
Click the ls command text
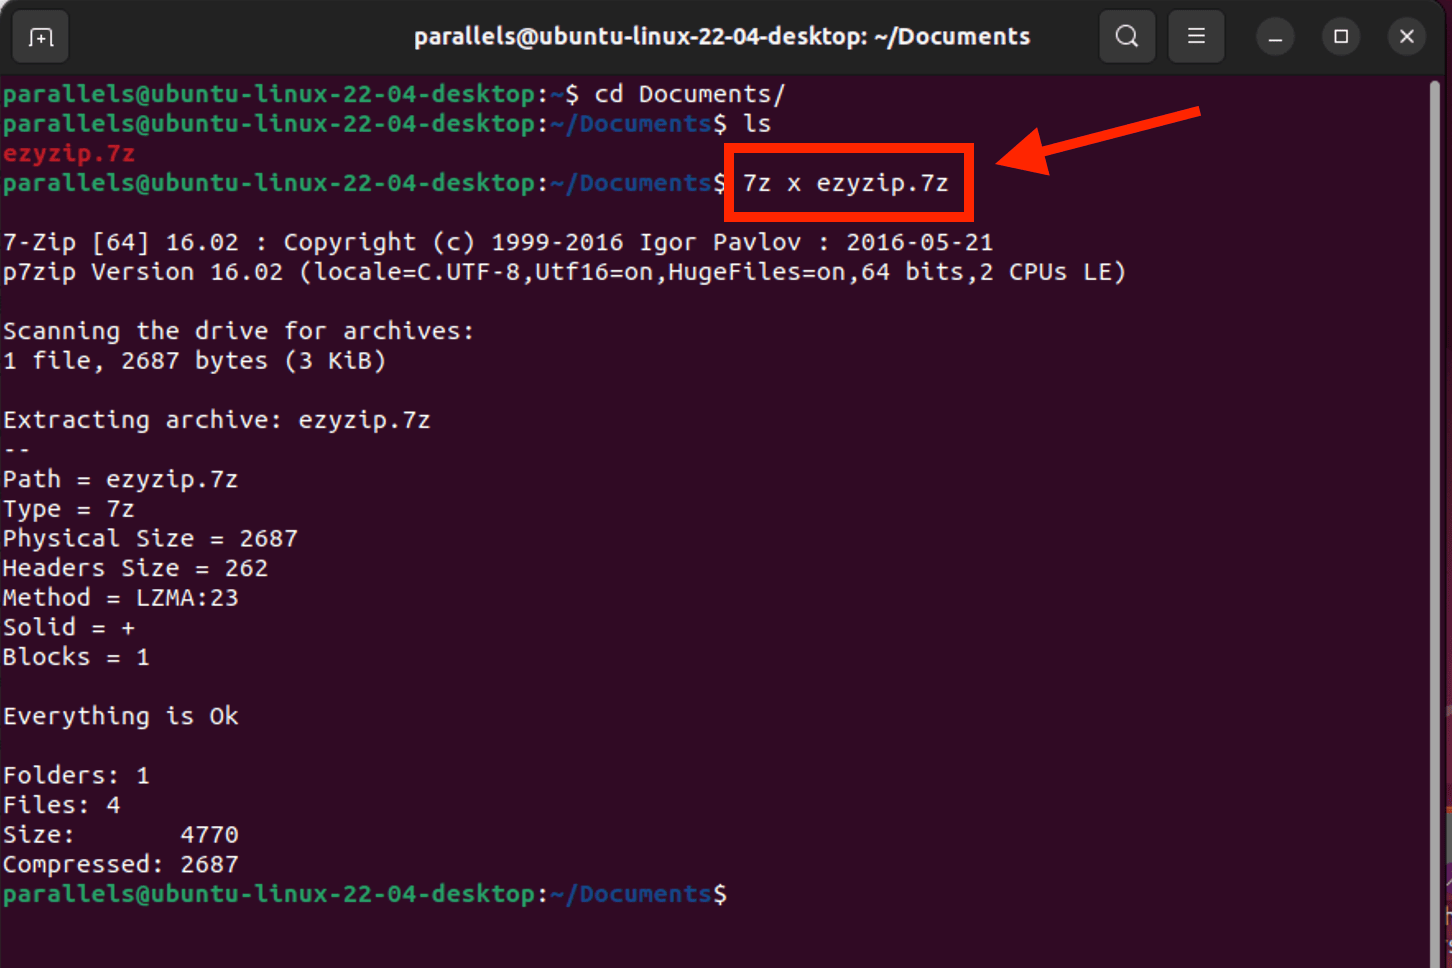761,123
